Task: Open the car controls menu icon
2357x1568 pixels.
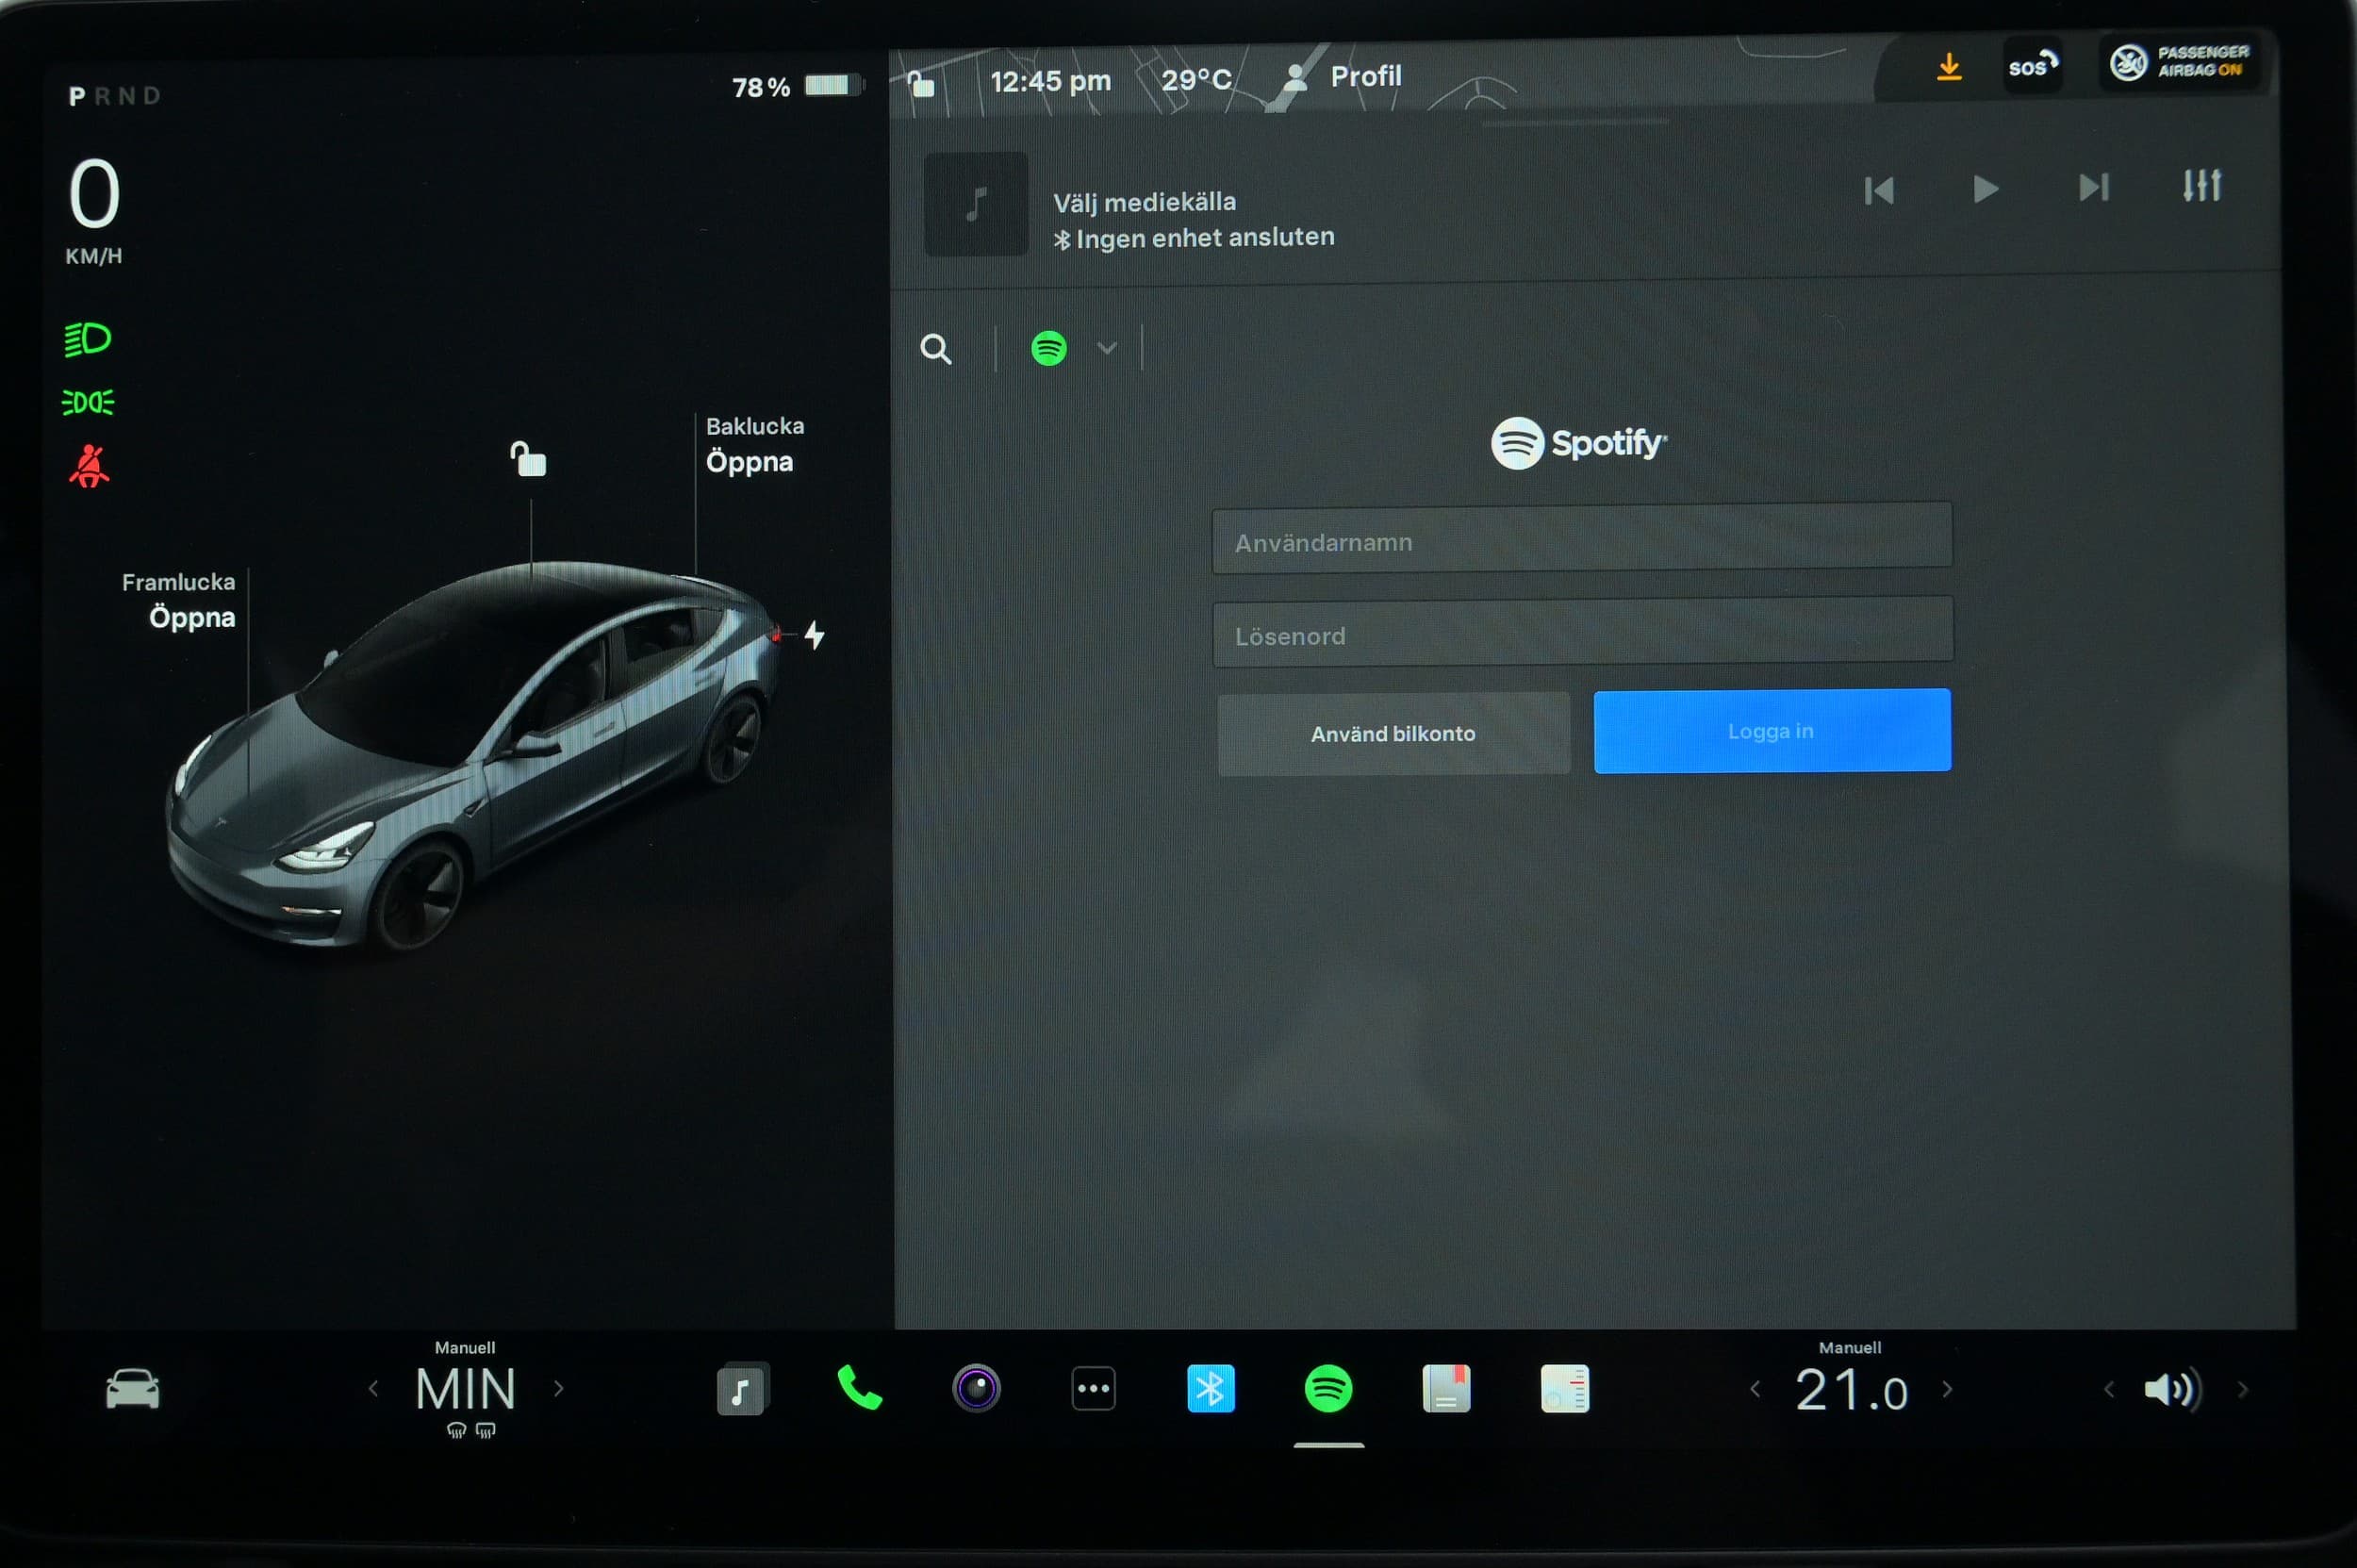Action: click(x=133, y=1390)
